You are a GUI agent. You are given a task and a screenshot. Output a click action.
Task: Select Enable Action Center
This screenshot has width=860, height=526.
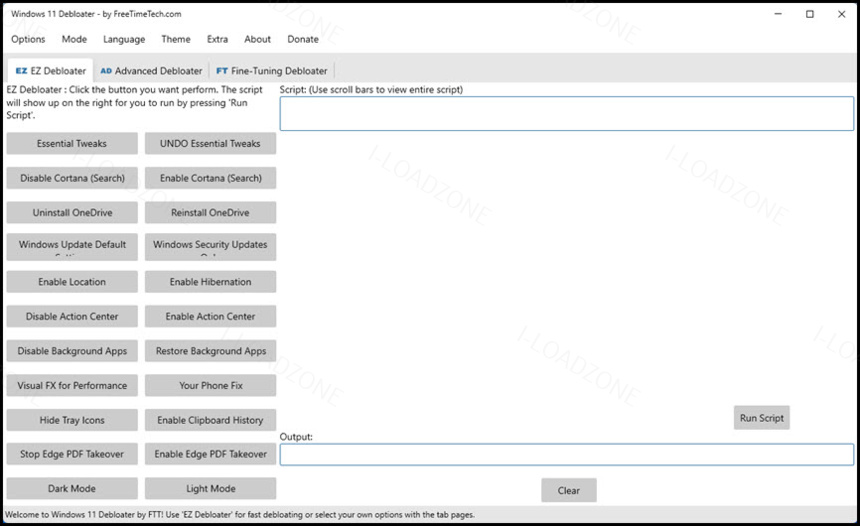(x=210, y=316)
